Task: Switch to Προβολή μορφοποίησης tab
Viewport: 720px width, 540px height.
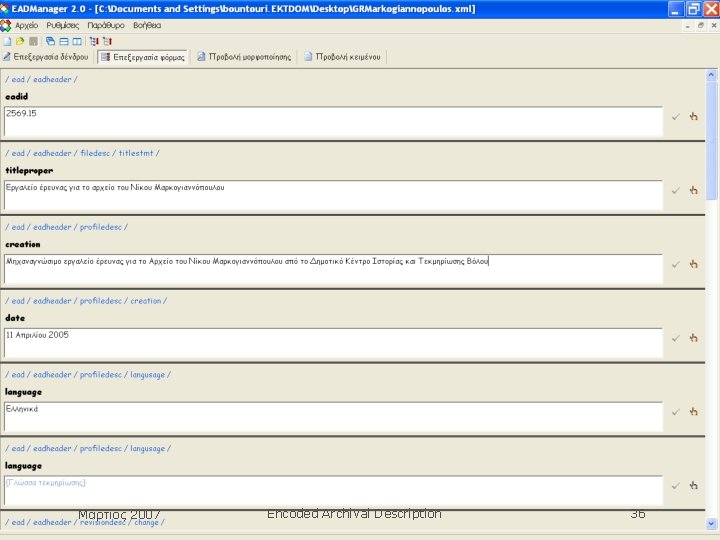Action: 244,57
